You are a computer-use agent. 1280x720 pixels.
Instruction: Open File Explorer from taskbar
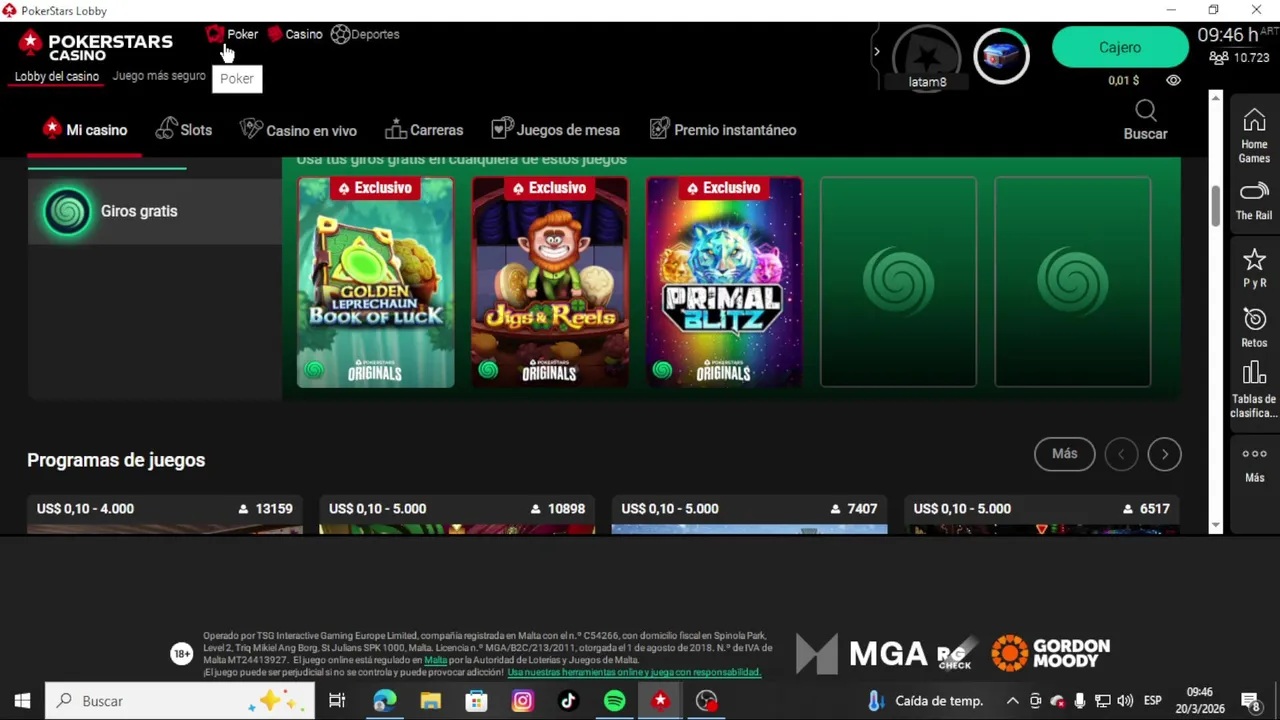click(430, 701)
